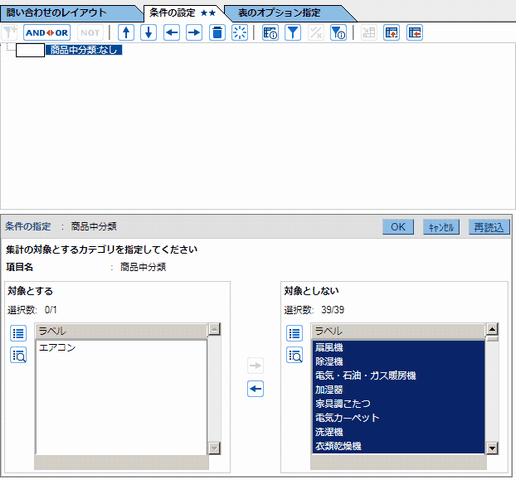Image resolution: width=516 pixels, height=480 pixels.
Task: Click the trash delete icon in toolbar
Action: 217,33
